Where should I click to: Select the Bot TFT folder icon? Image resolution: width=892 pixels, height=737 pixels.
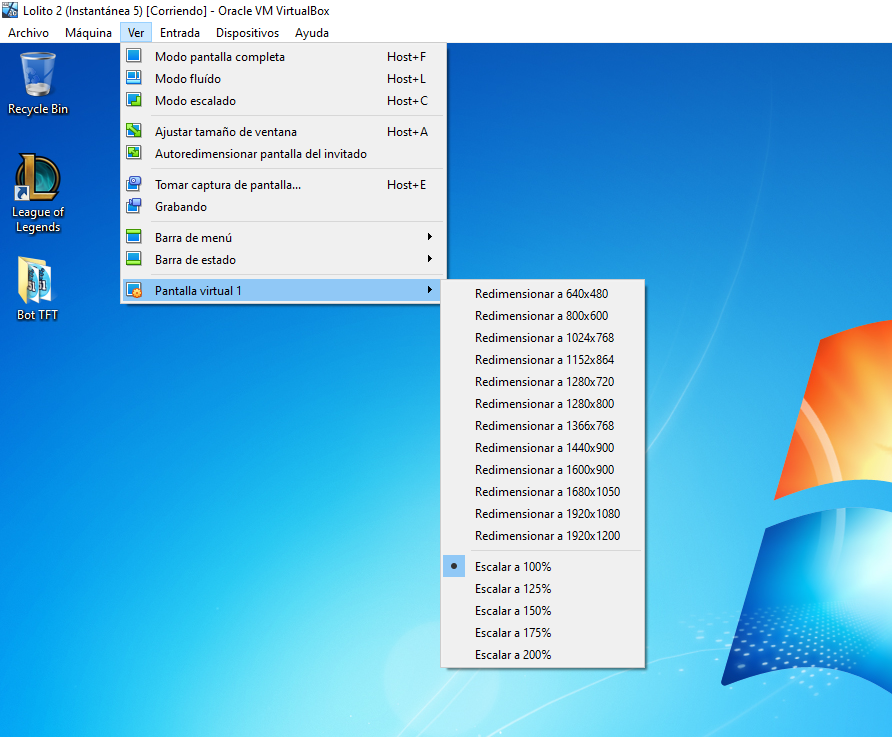[x=38, y=282]
